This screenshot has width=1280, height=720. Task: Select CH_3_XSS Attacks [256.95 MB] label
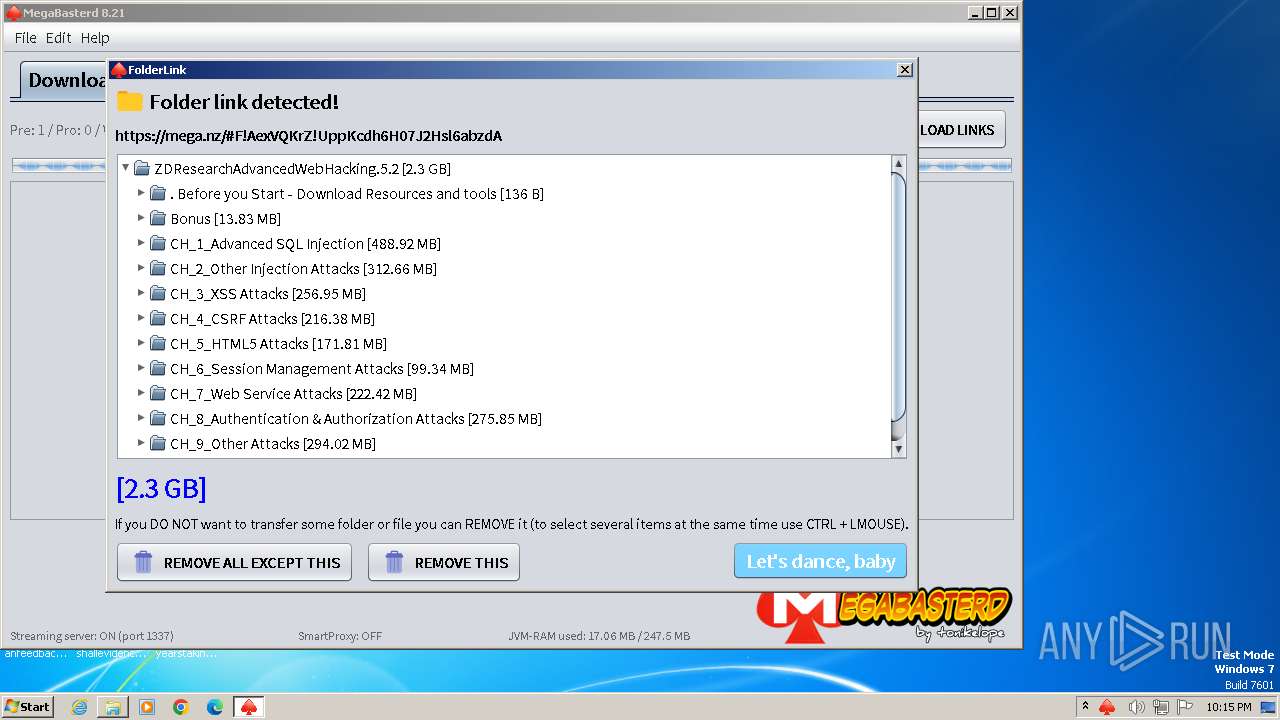pyautogui.click(x=267, y=293)
